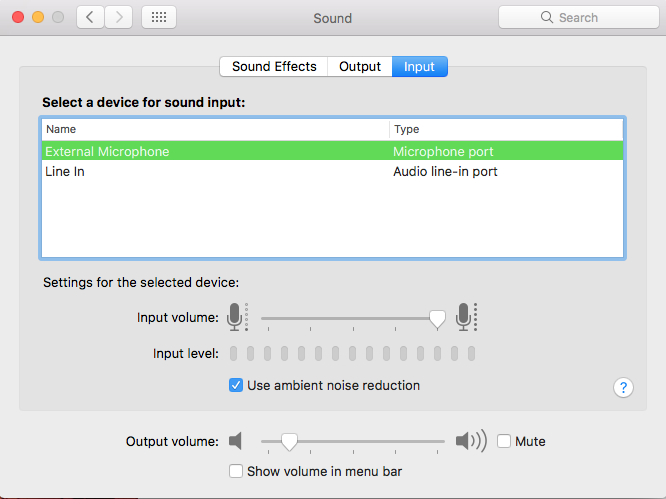Go forward using the right arrow button
The width and height of the screenshot is (666, 499).
pyautogui.click(x=119, y=17)
